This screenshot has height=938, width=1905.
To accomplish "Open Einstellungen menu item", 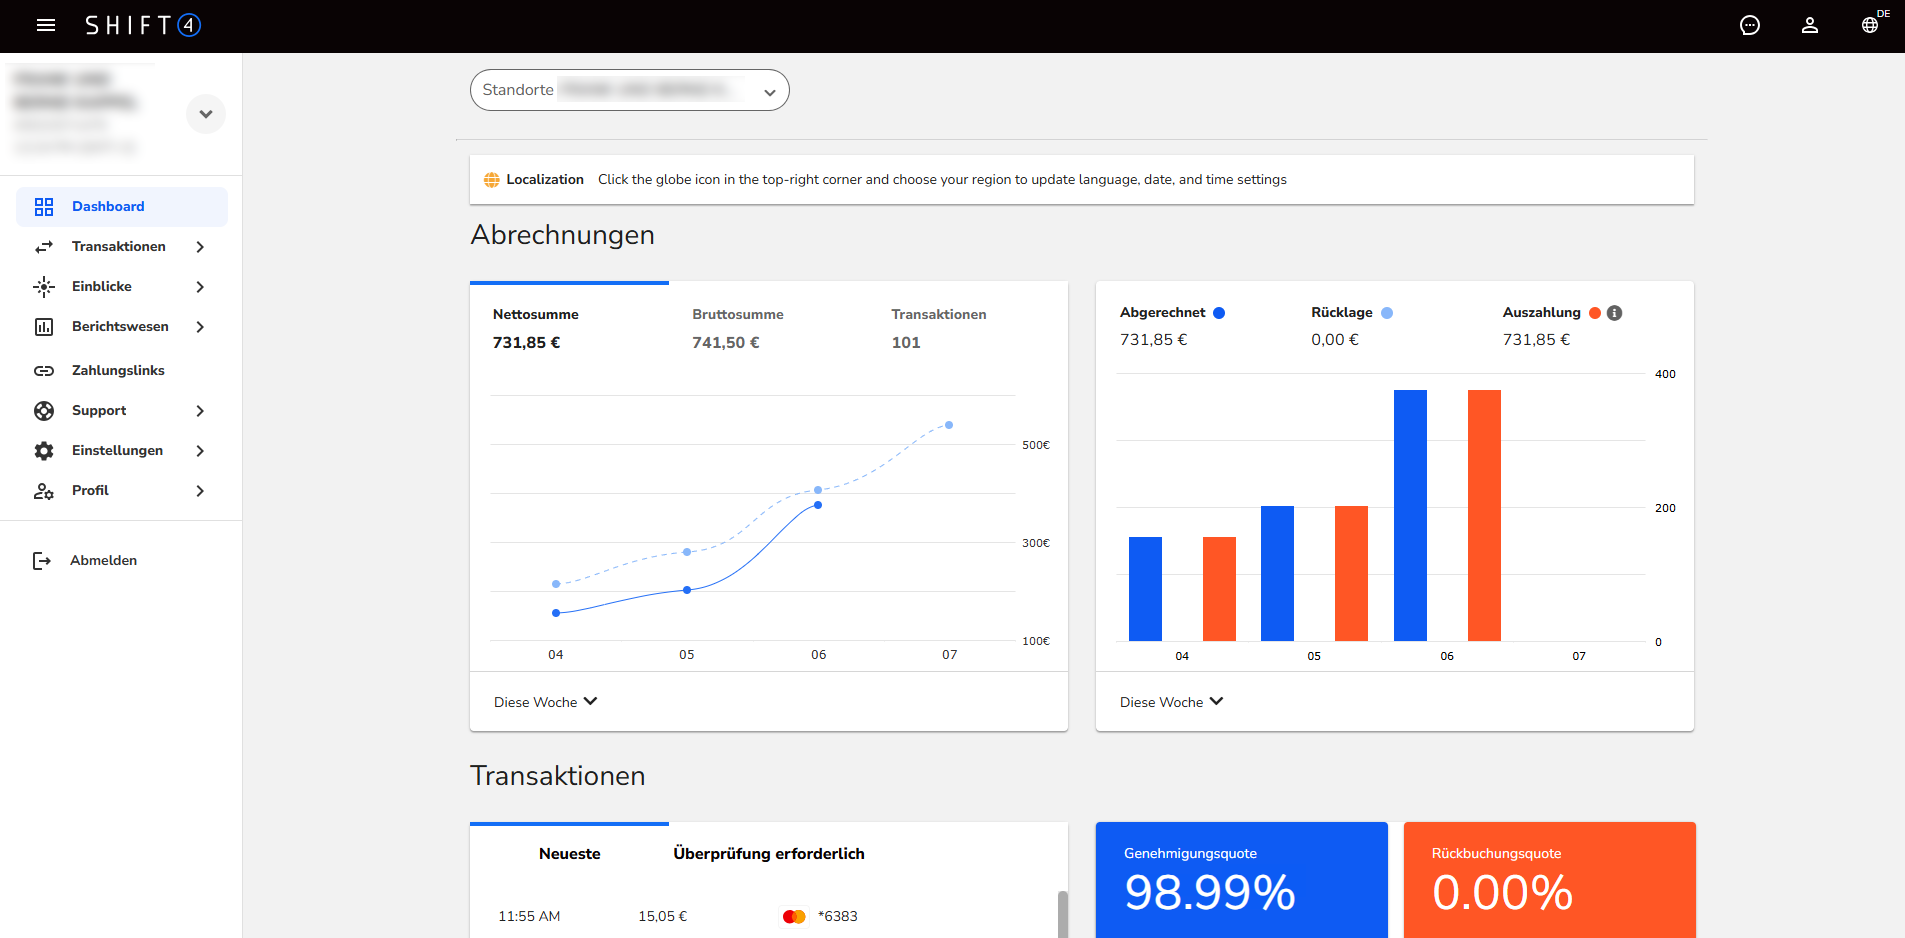I will [122, 451].
